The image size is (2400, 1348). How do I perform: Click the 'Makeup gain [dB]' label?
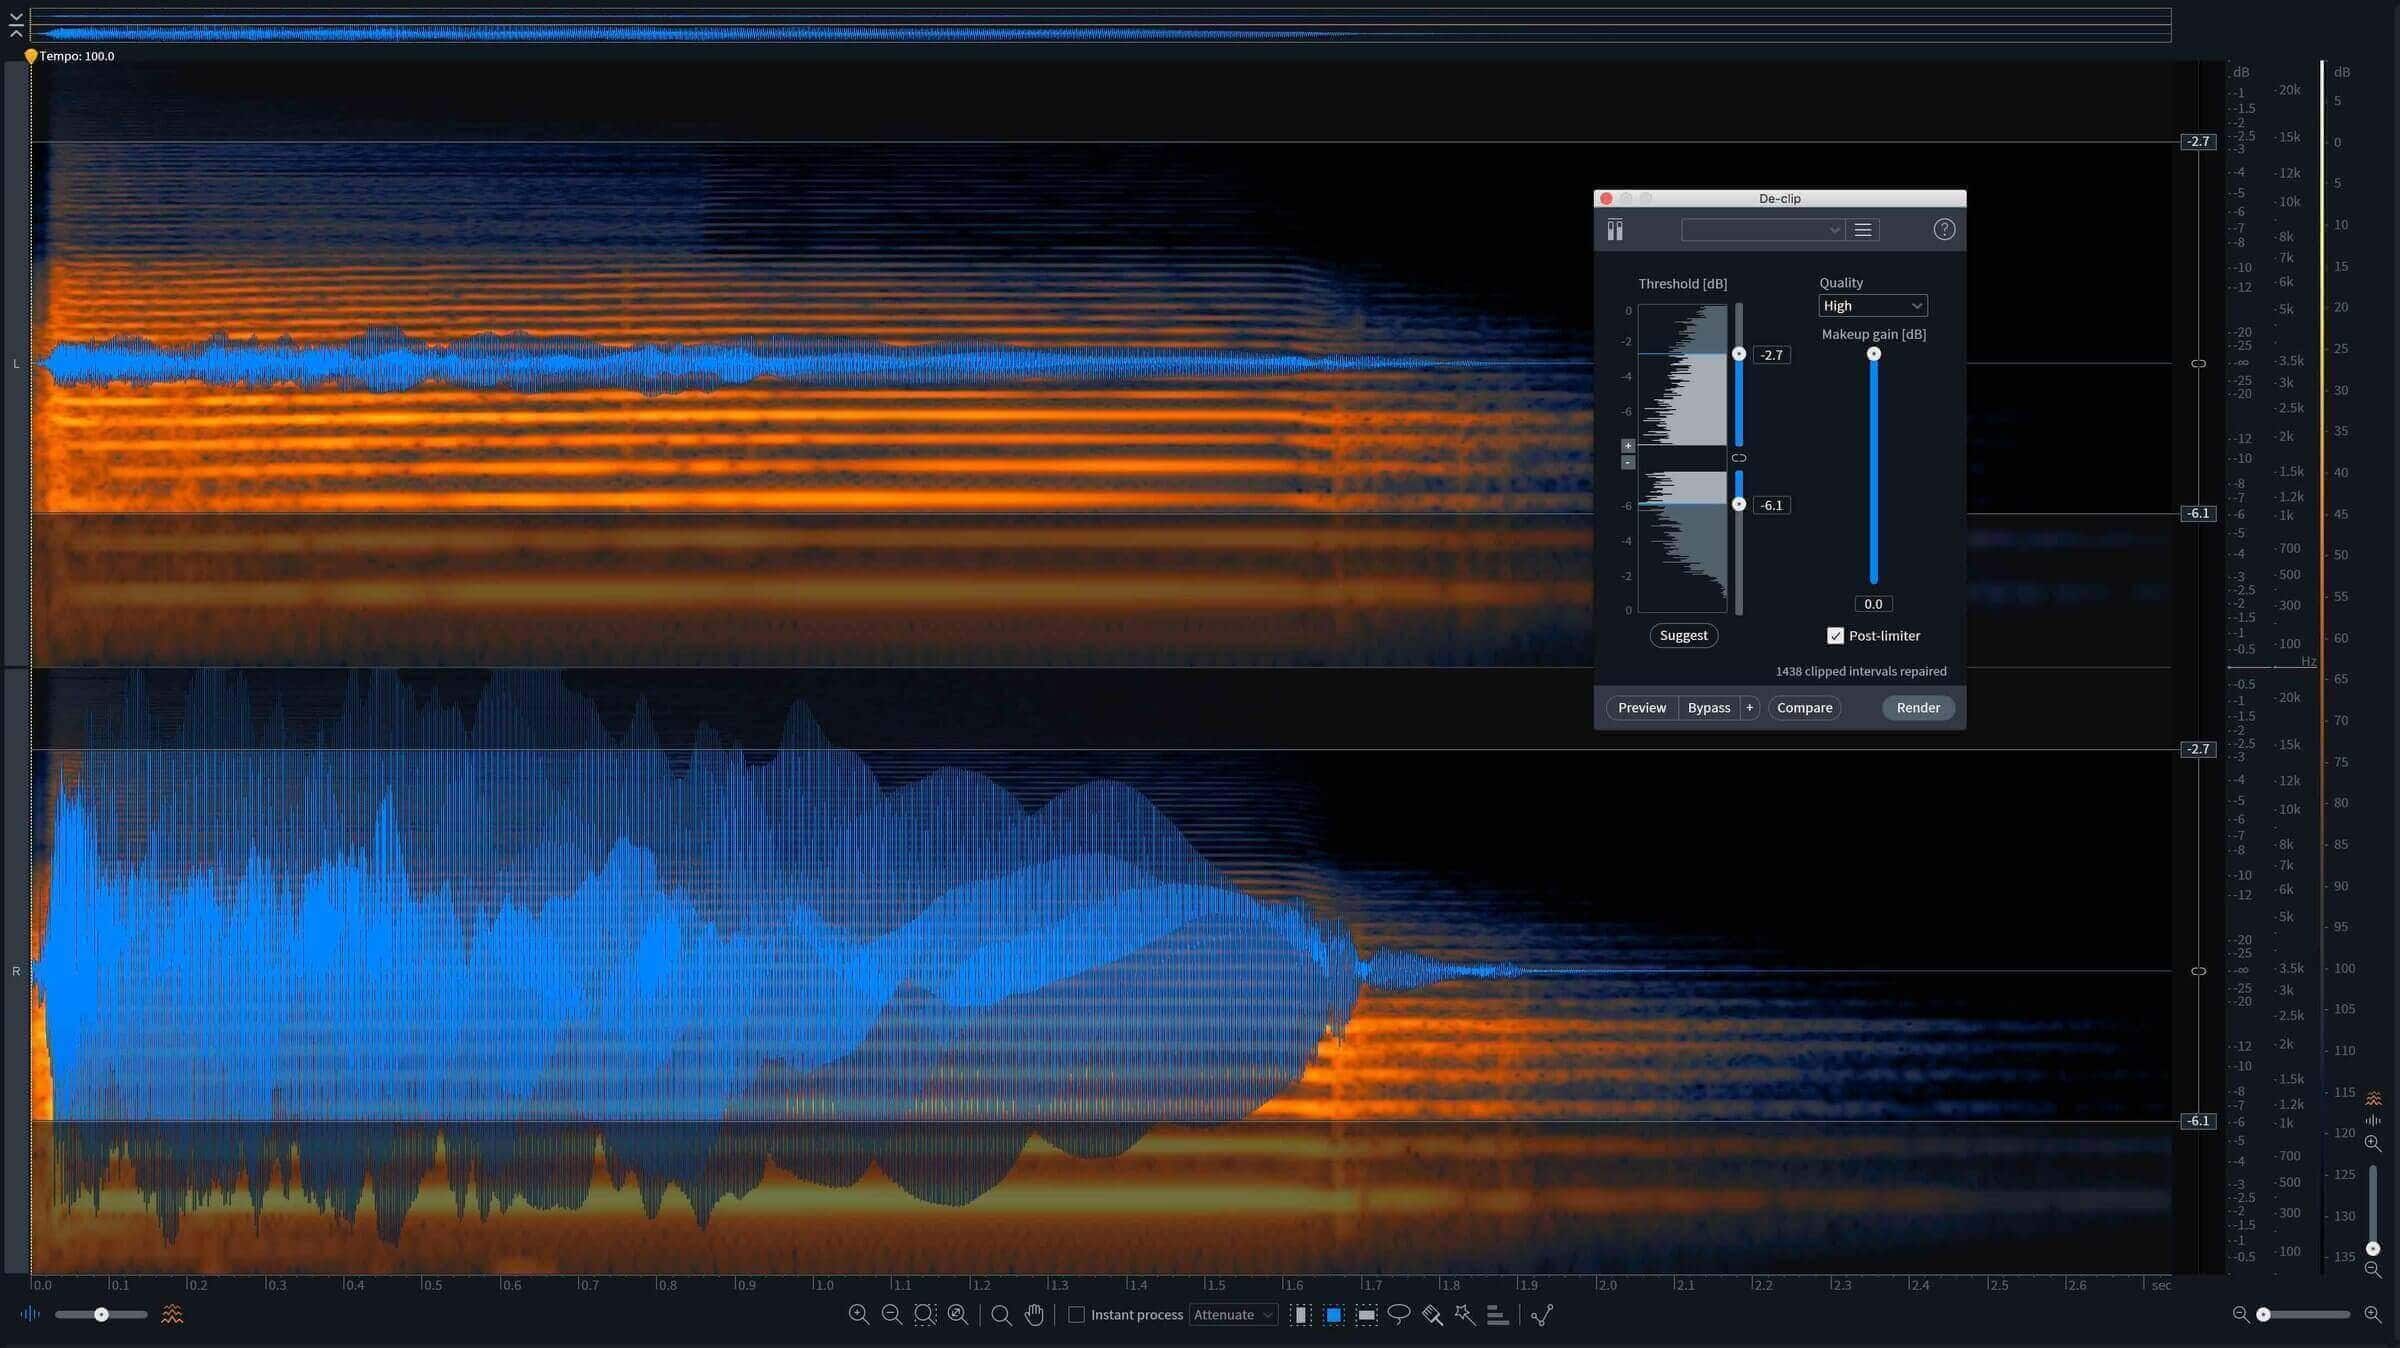pos(1873,334)
